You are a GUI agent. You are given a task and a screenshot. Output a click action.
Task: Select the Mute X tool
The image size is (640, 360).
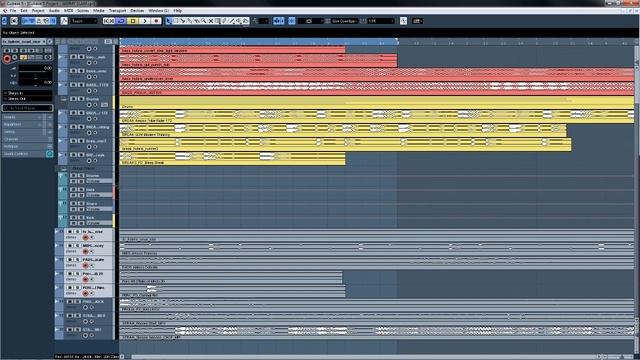click(x=211, y=21)
